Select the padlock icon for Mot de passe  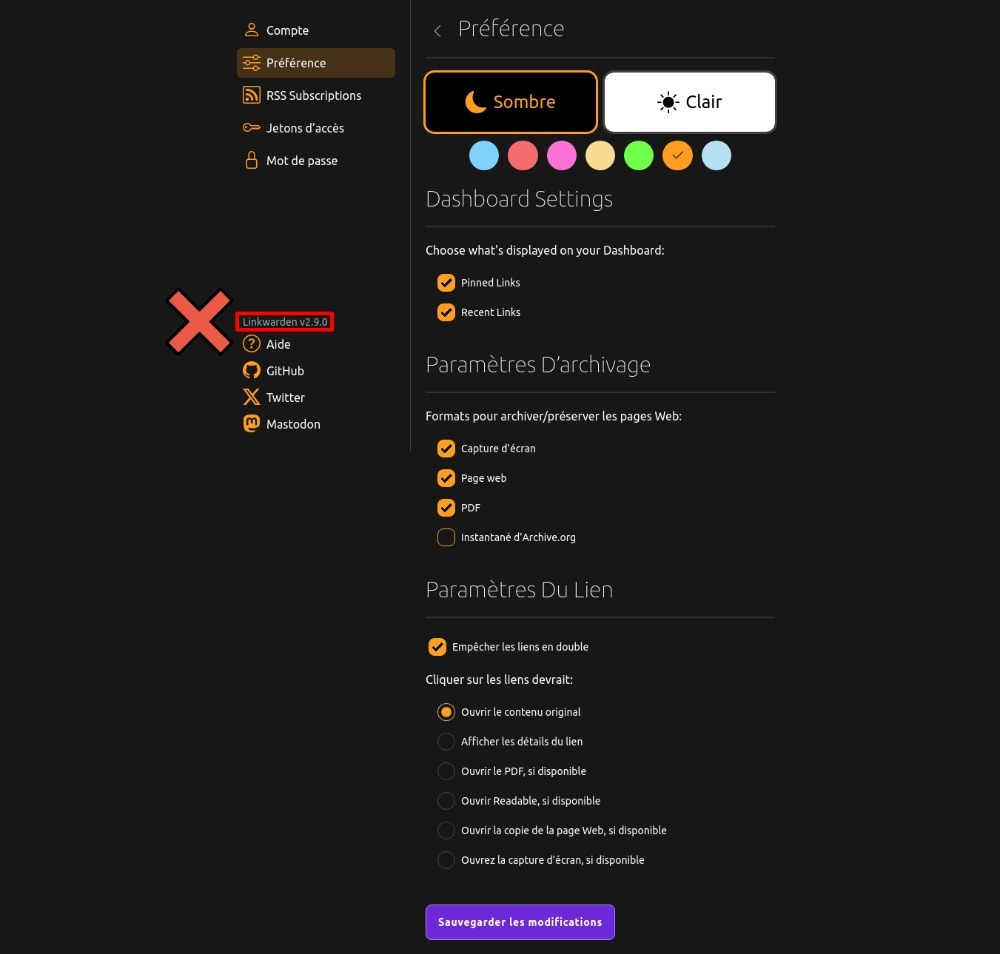tap(251, 160)
